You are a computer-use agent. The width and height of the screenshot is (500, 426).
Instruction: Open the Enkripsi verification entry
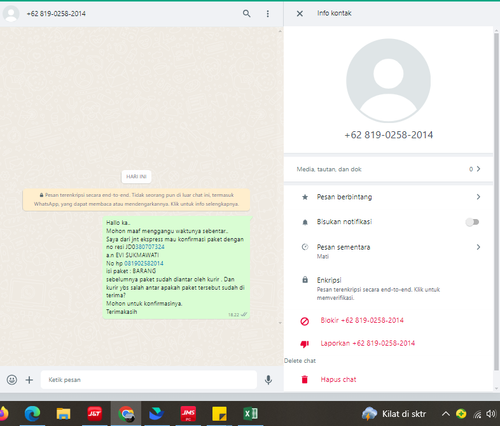[388, 288]
